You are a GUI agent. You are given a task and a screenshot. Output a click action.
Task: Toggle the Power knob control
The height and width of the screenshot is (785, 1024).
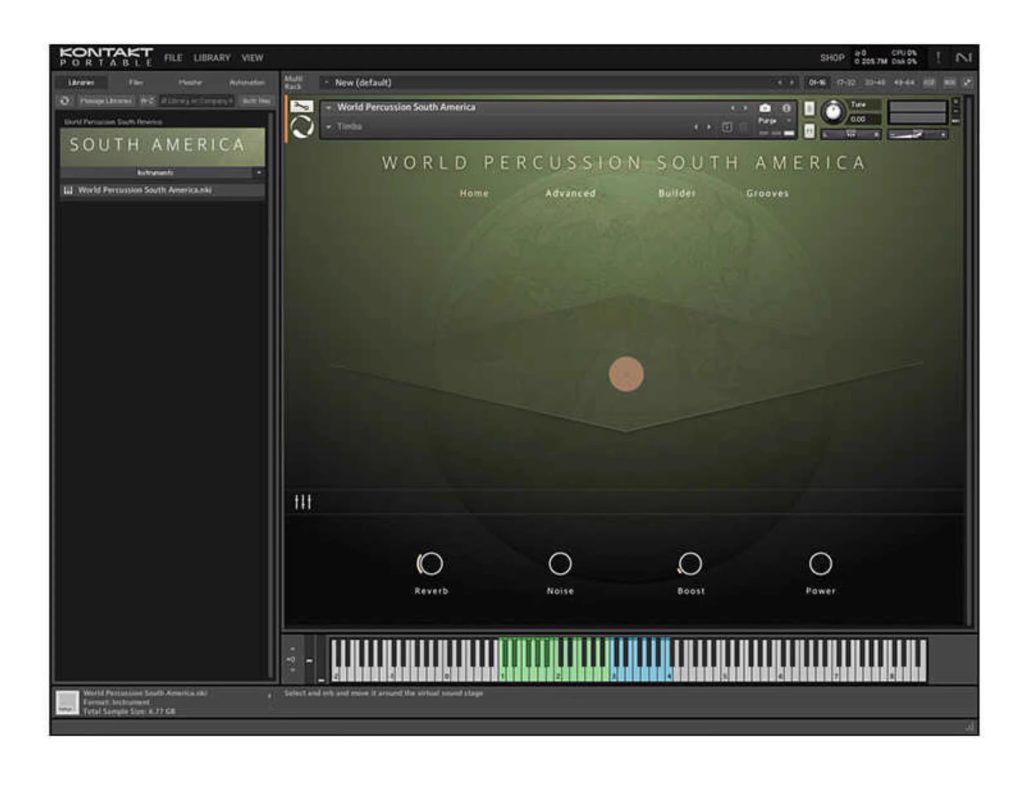point(820,564)
